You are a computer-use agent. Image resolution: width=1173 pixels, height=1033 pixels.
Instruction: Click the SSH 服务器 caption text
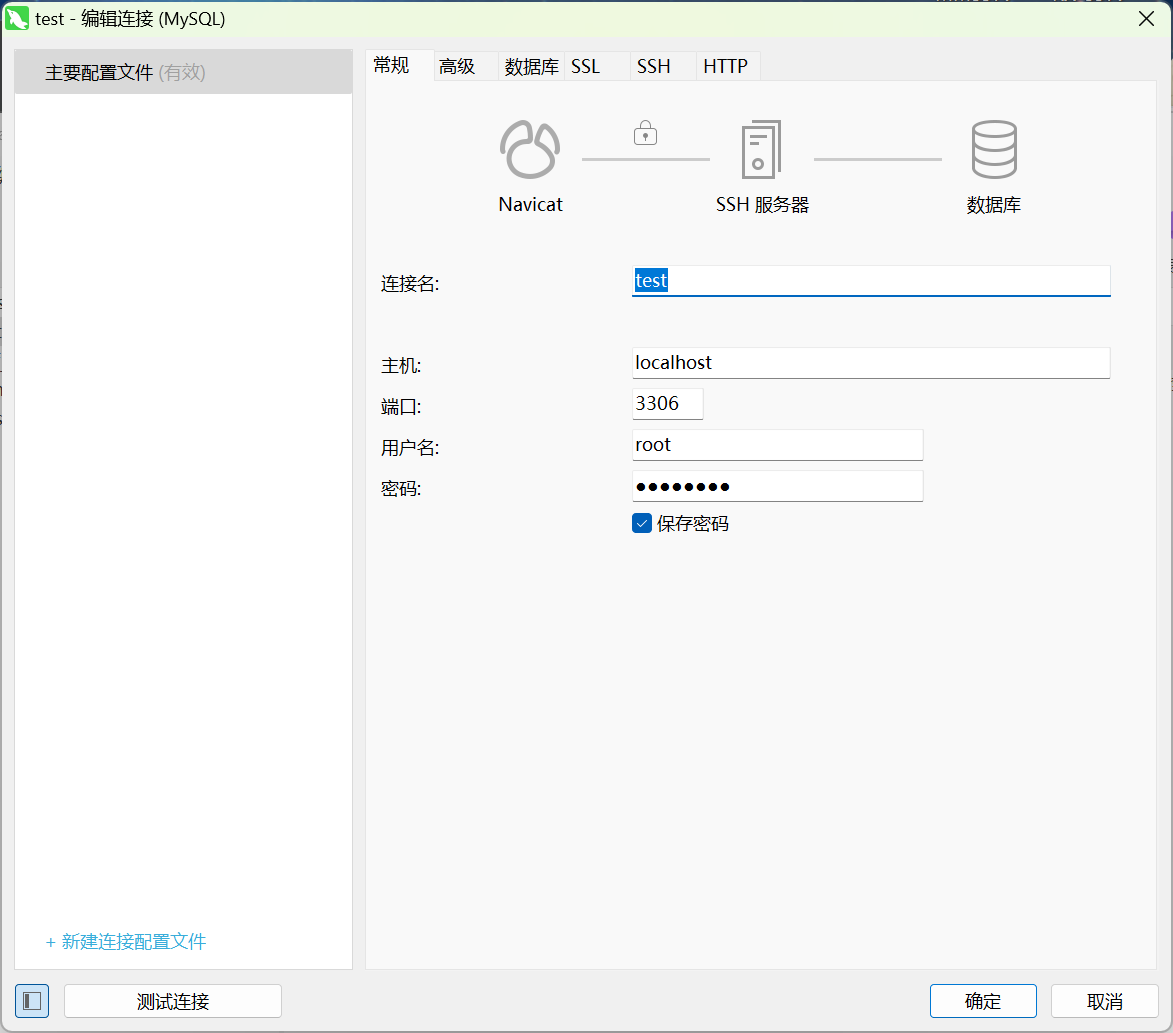pyautogui.click(x=762, y=204)
